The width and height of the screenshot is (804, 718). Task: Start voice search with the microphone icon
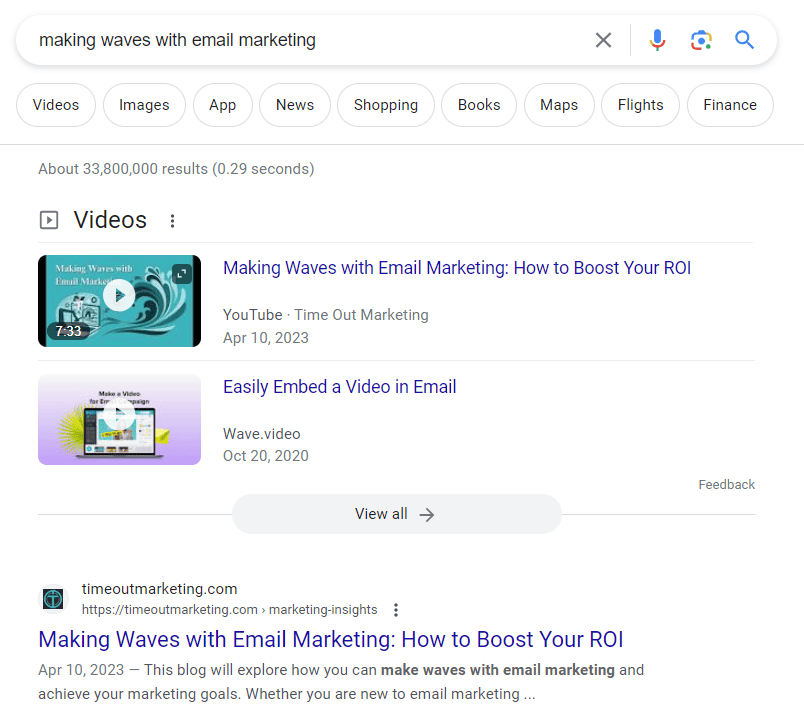(x=657, y=40)
